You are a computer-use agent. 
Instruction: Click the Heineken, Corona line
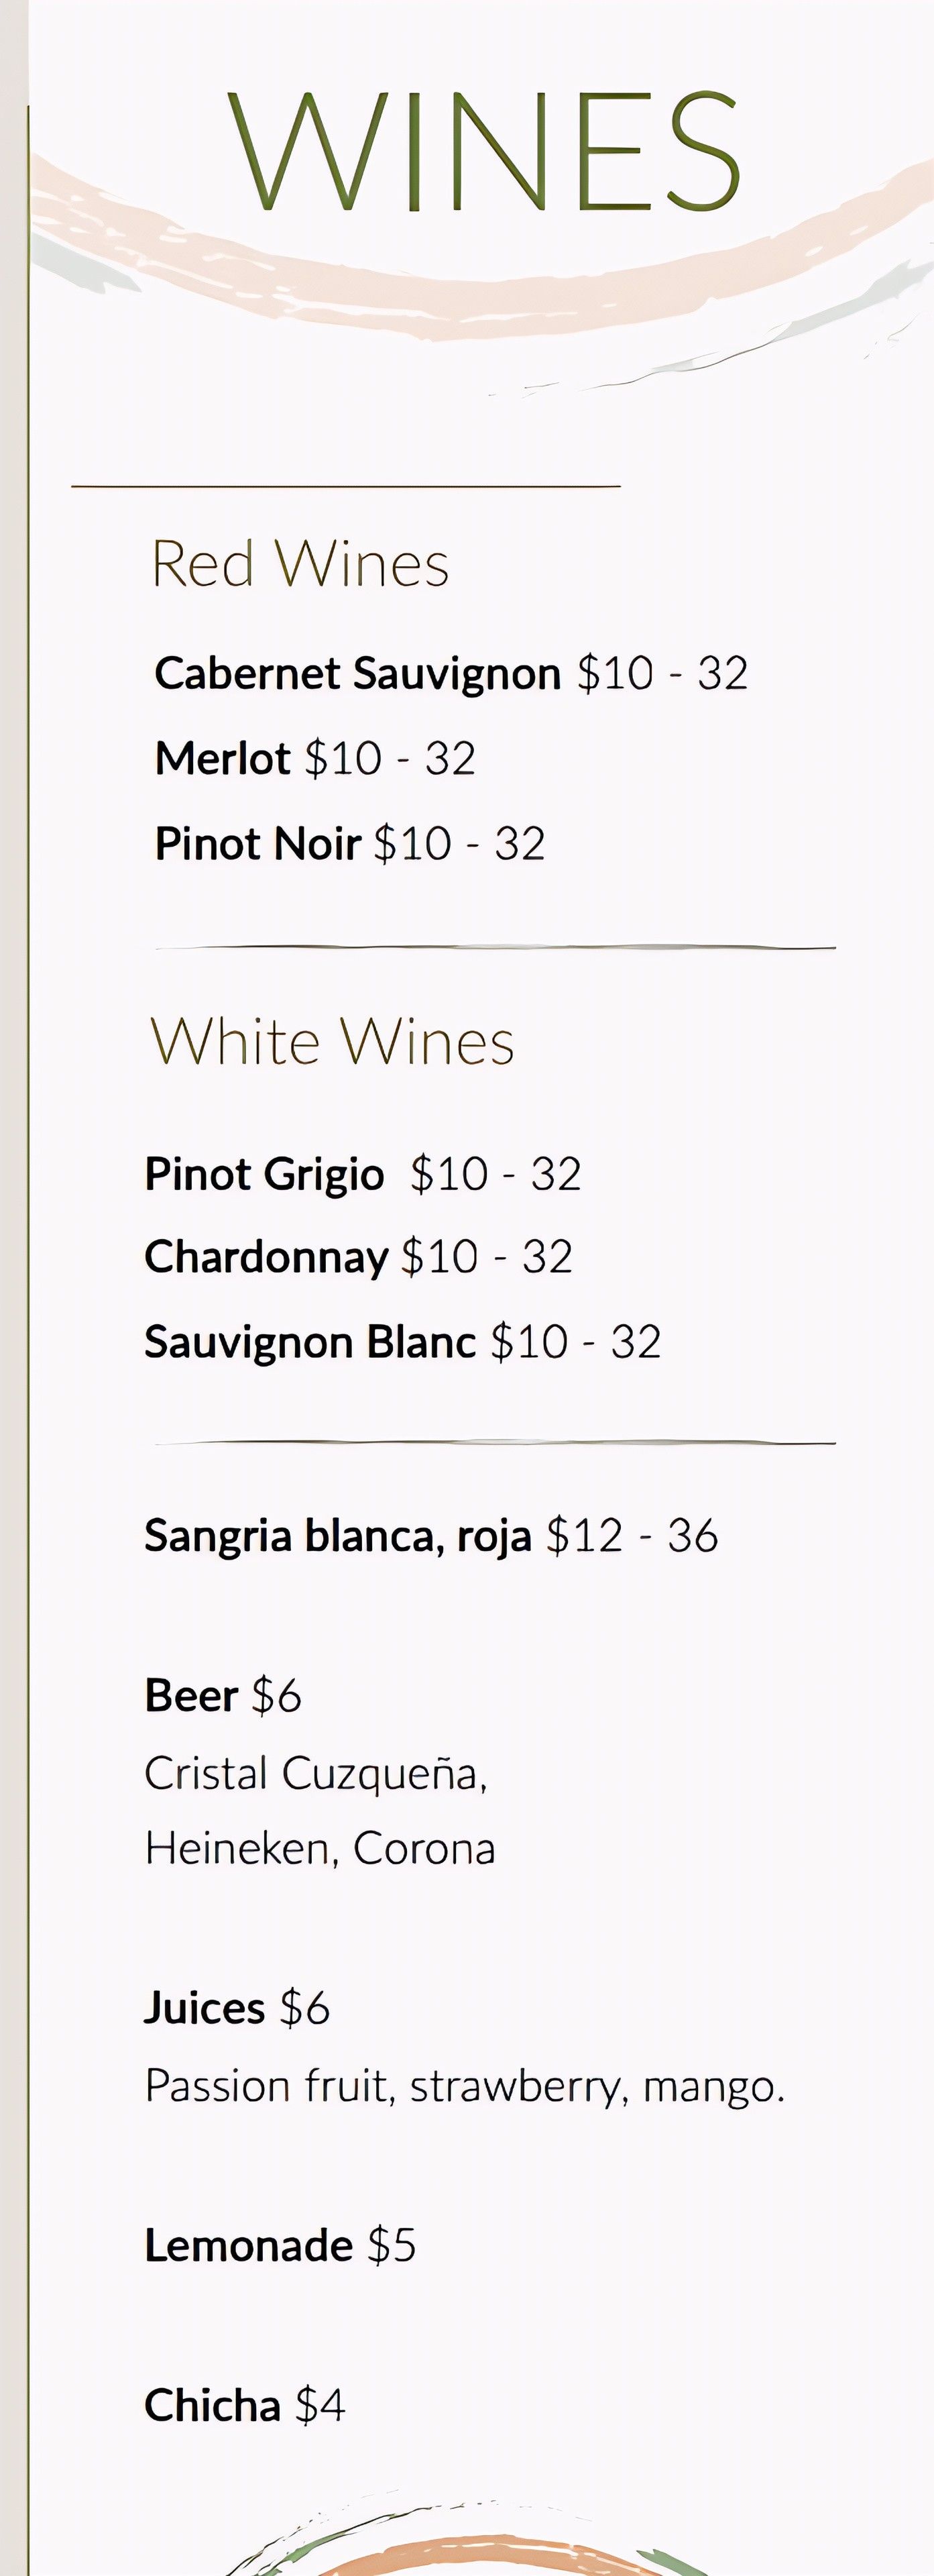[319, 1849]
